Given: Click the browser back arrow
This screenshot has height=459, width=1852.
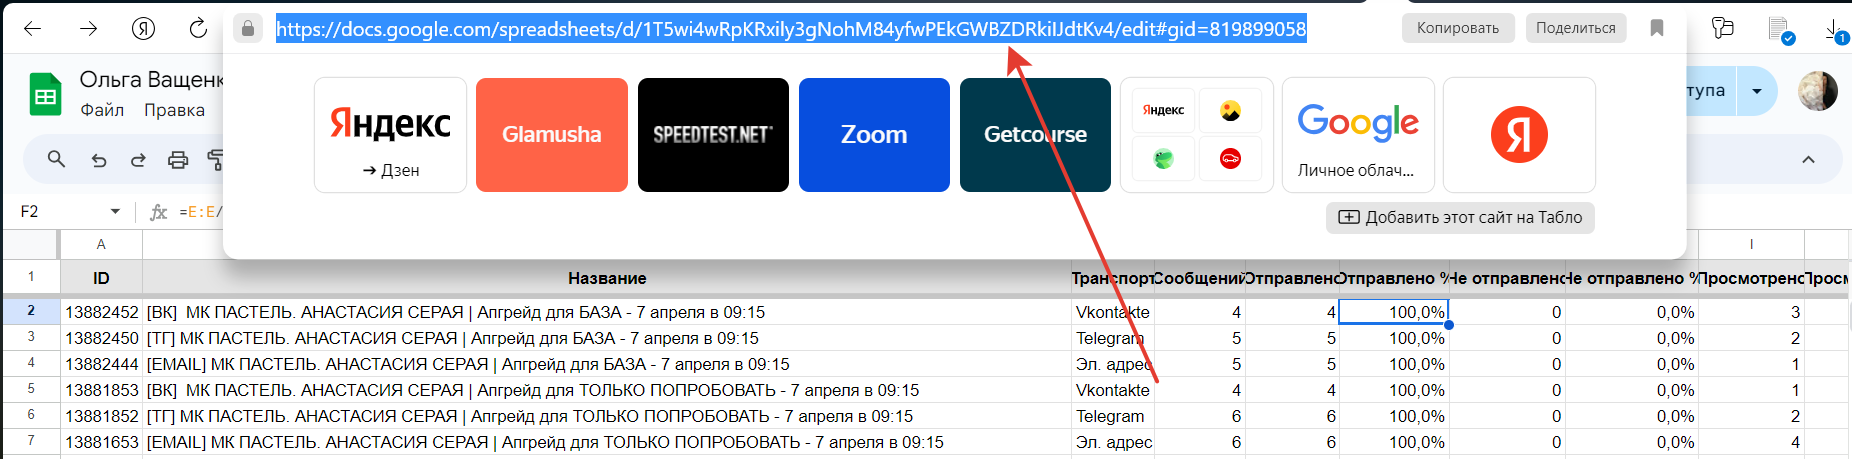Looking at the screenshot, I should [32, 28].
